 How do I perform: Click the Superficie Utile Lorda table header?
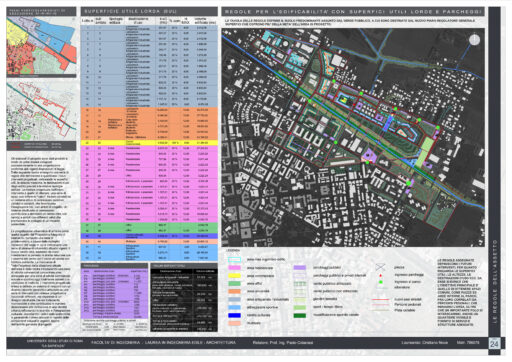click(x=149, y=11)
